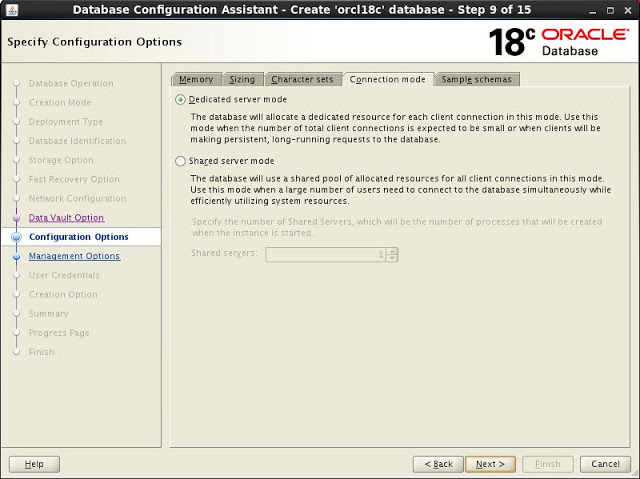Go to Data Vault Option step
This screenshot has width=640, height=479.
coord(66,218)
